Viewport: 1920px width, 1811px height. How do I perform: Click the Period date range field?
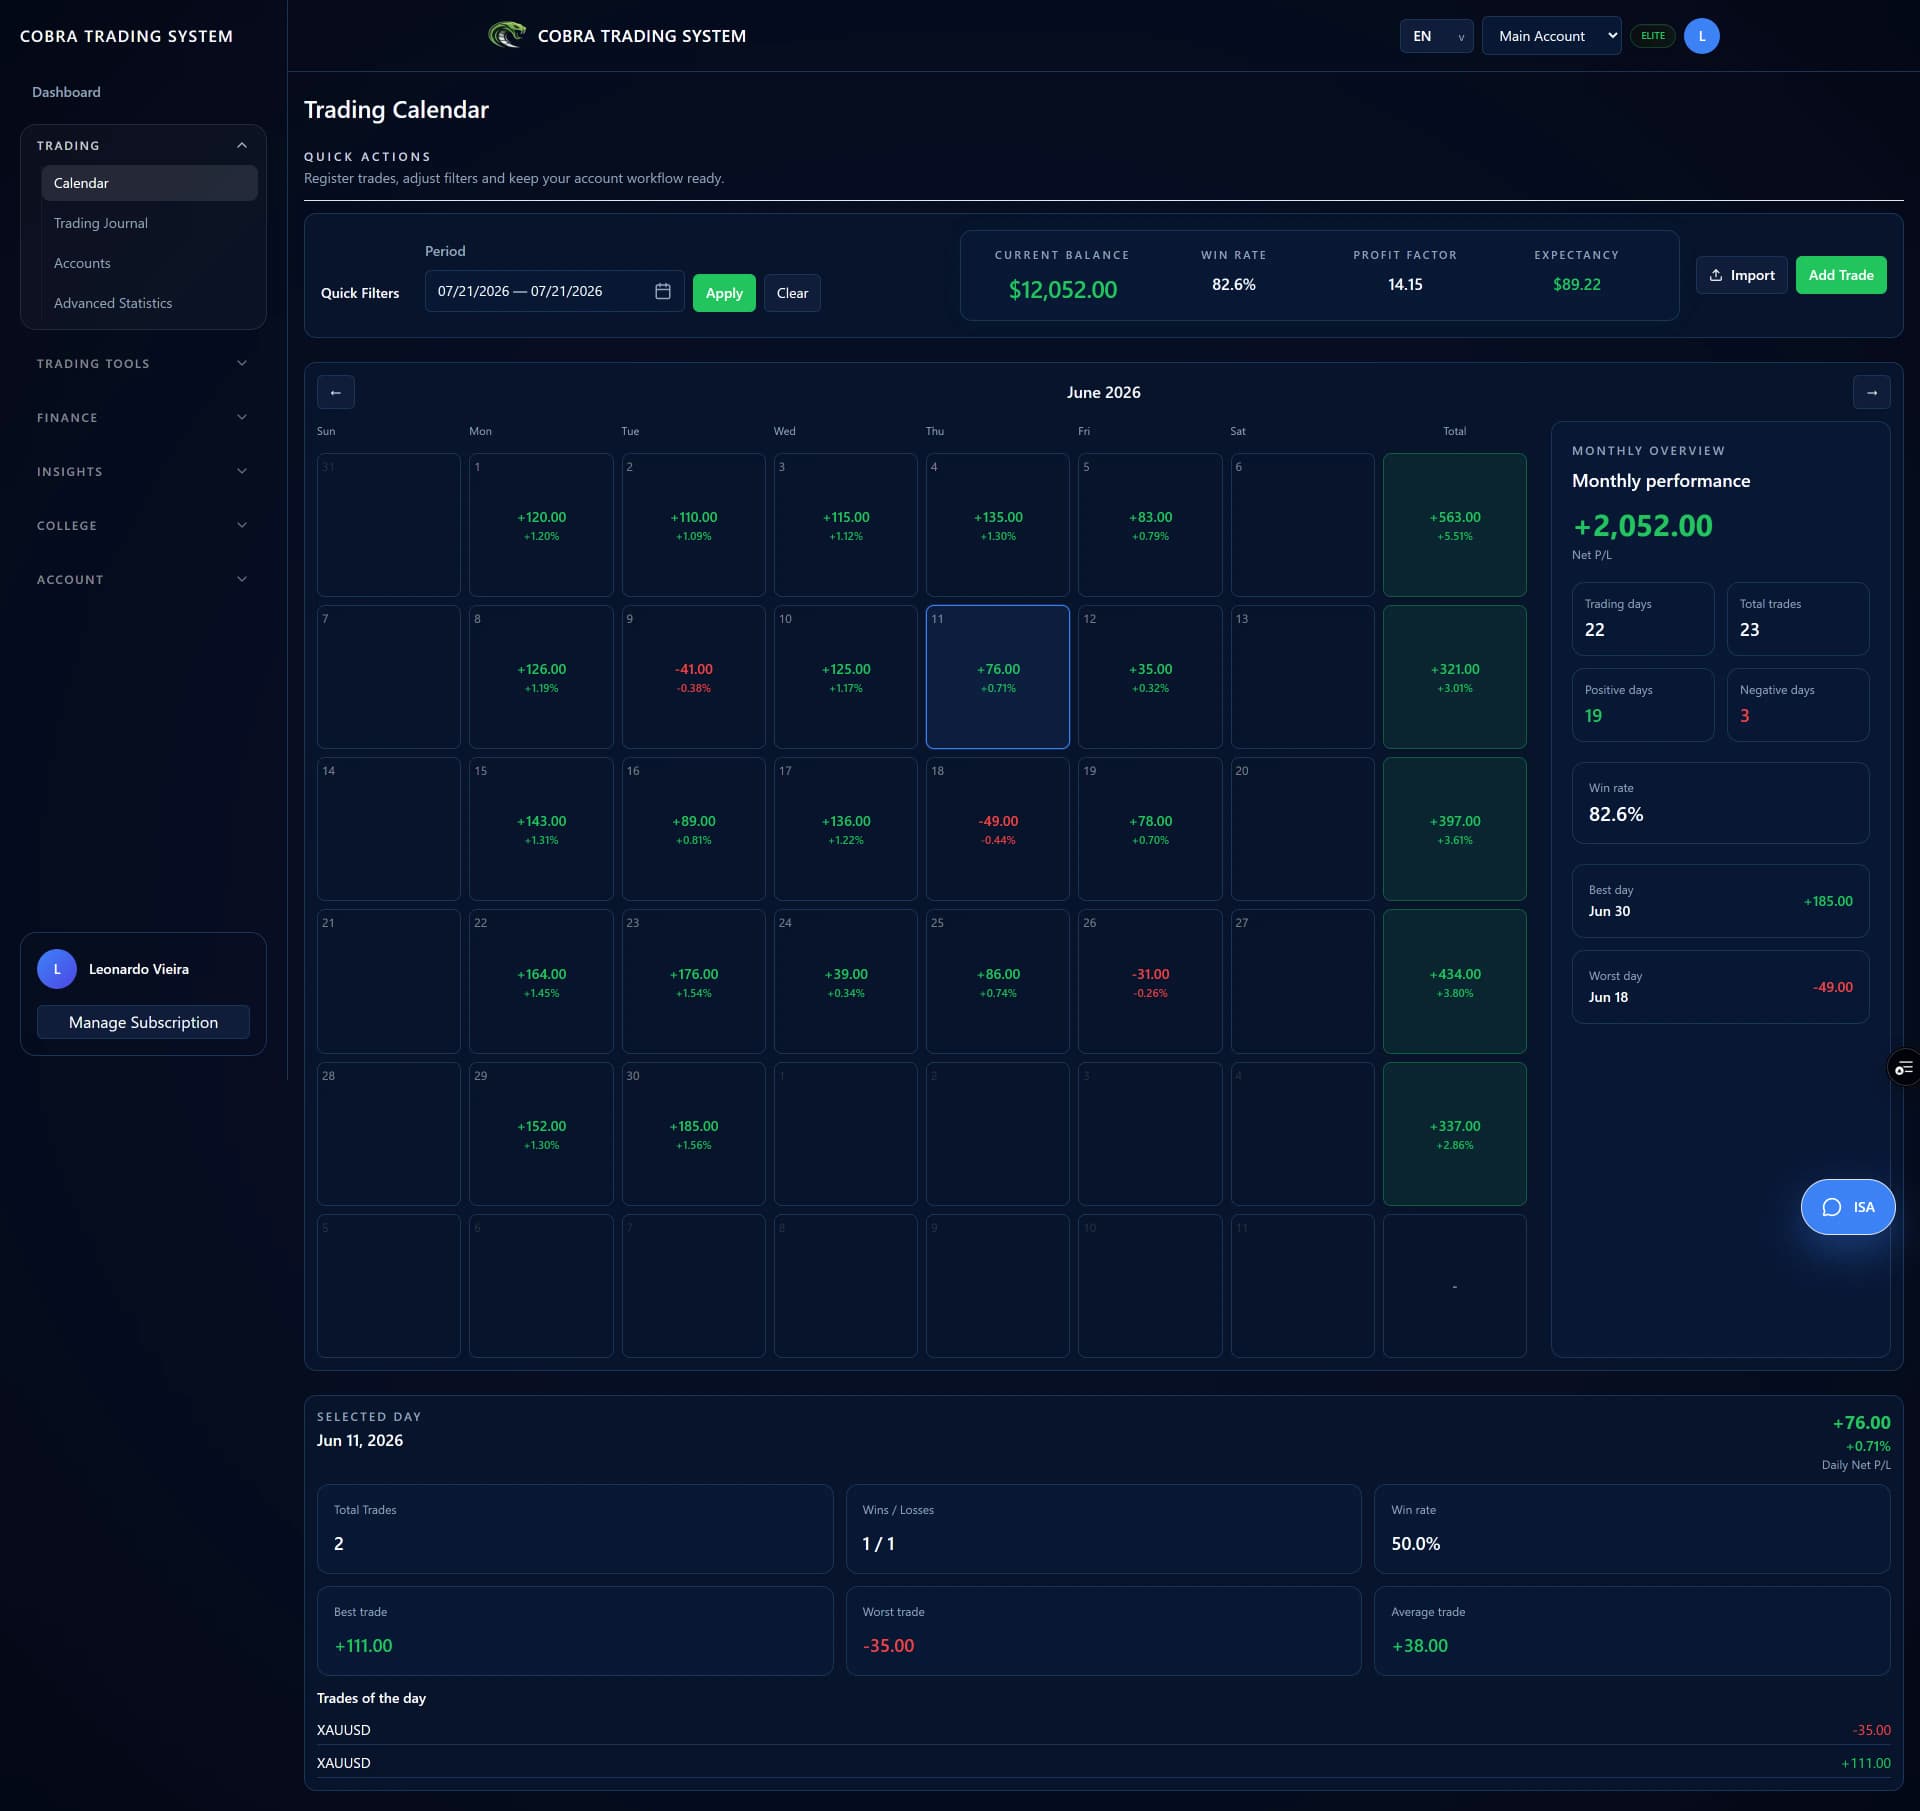pyautogui.click(x=554, y=291)
